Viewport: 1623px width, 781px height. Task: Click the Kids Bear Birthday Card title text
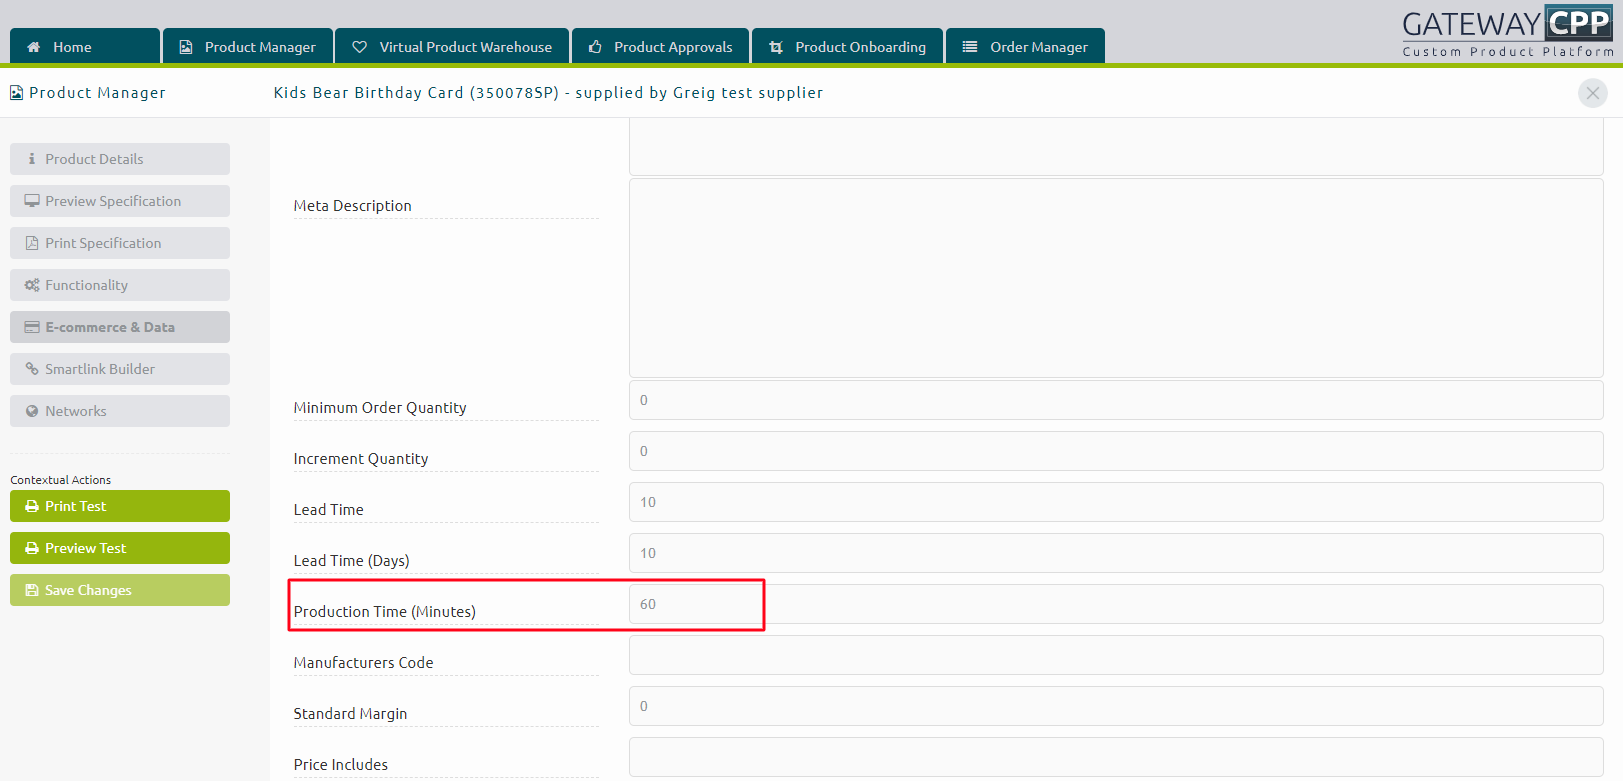click(x=548, y=93)
